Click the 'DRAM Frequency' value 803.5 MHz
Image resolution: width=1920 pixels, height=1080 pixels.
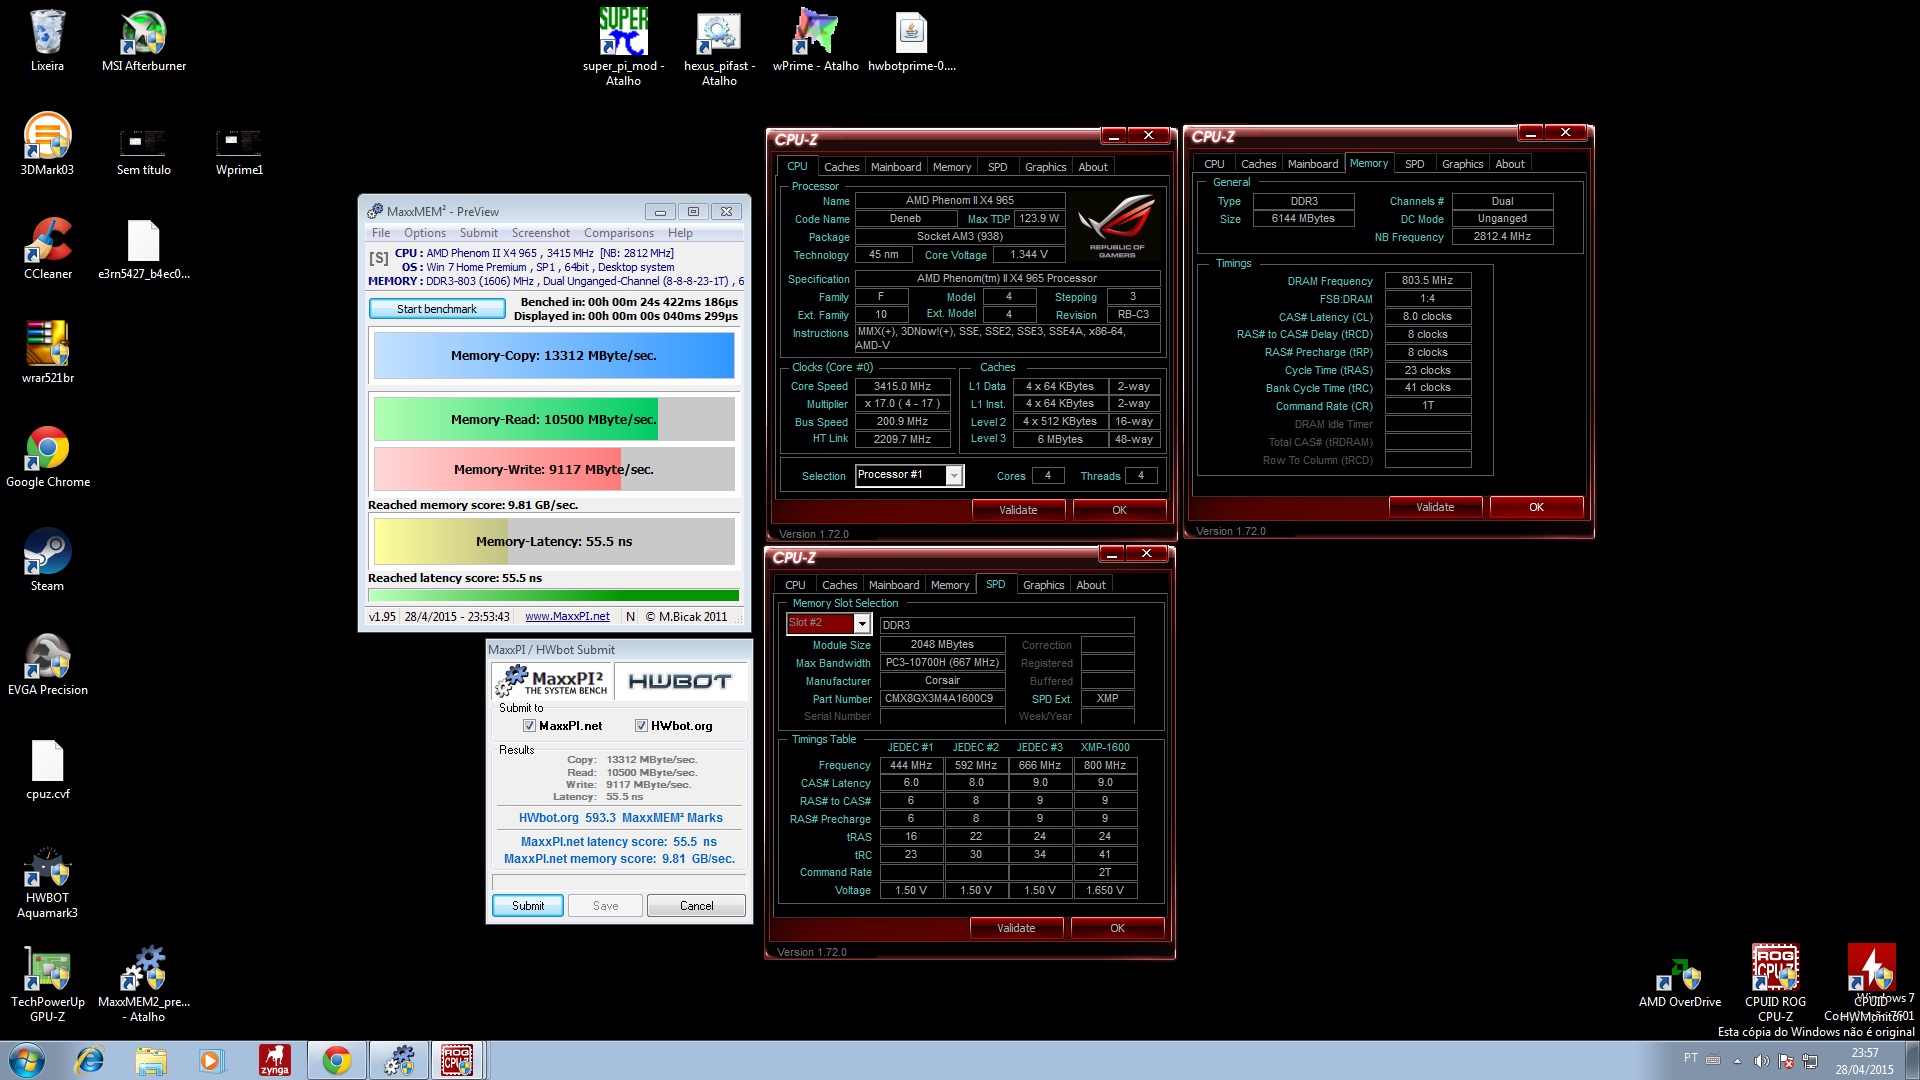click(x=1427, y=281)
